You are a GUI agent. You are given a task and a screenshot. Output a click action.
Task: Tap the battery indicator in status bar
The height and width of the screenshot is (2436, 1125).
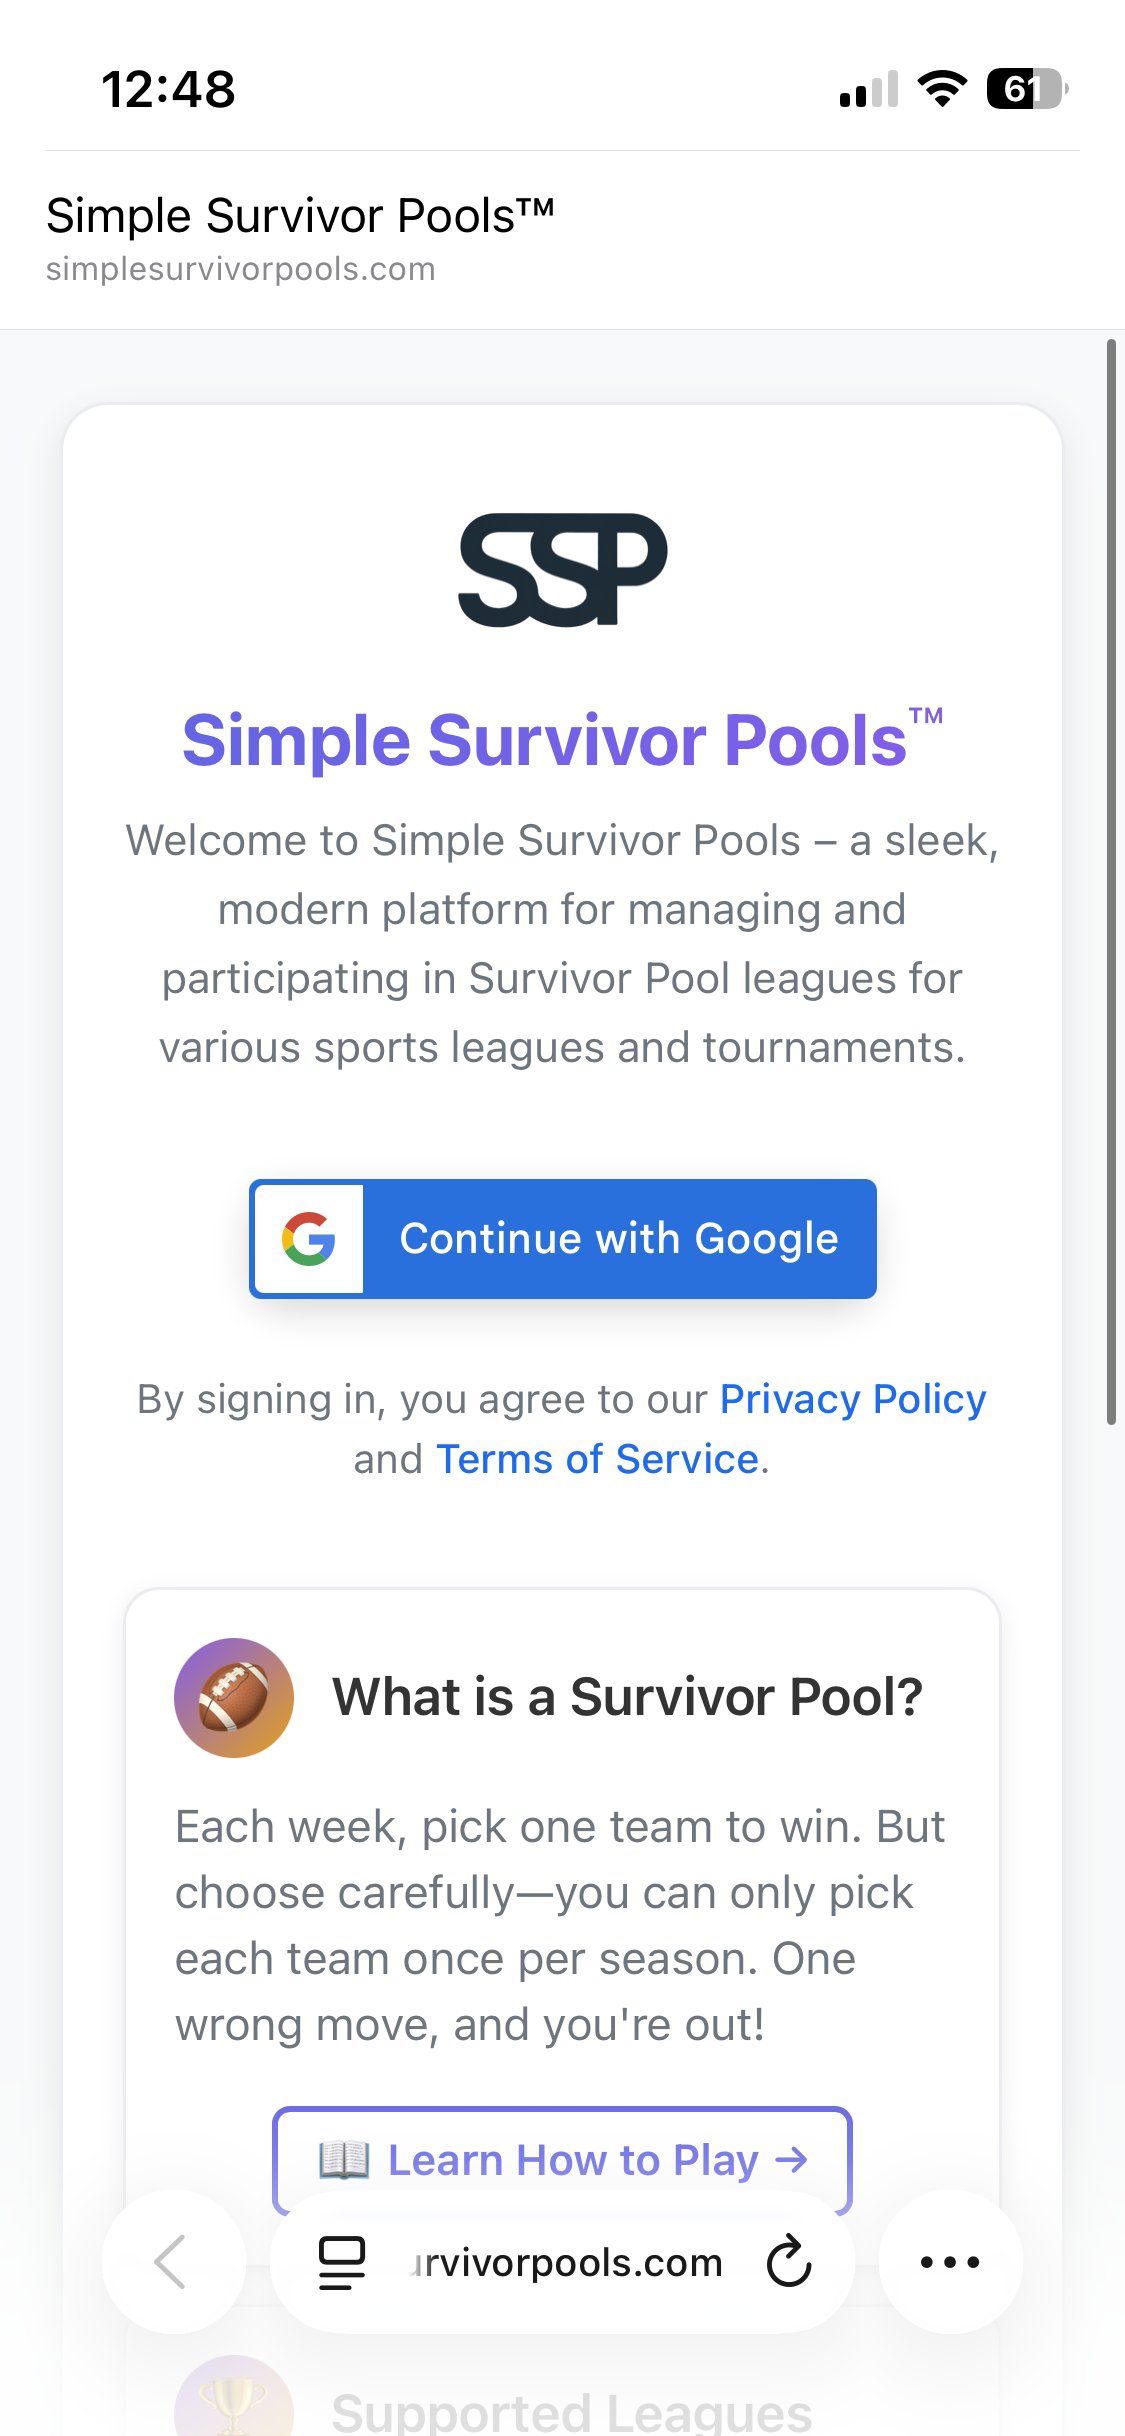pyautogui.click(x=1027, y=89)
